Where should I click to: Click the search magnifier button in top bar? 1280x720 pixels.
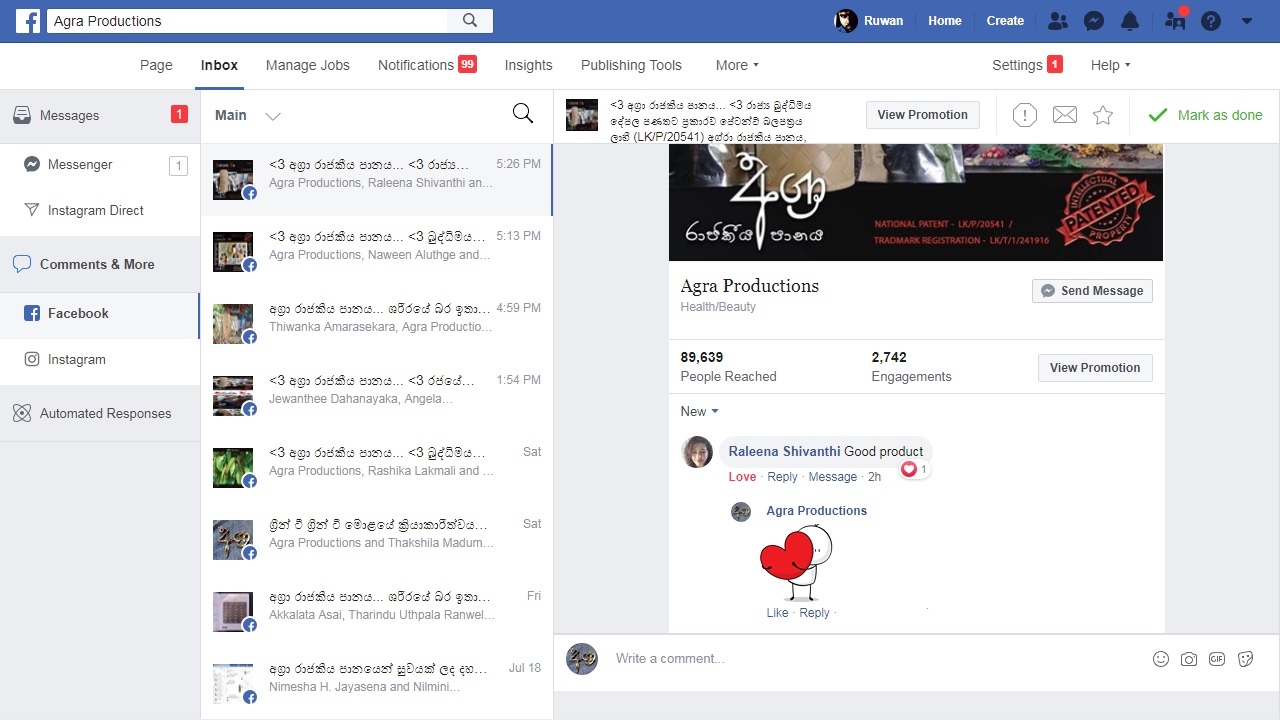click(x=470, y=20)
